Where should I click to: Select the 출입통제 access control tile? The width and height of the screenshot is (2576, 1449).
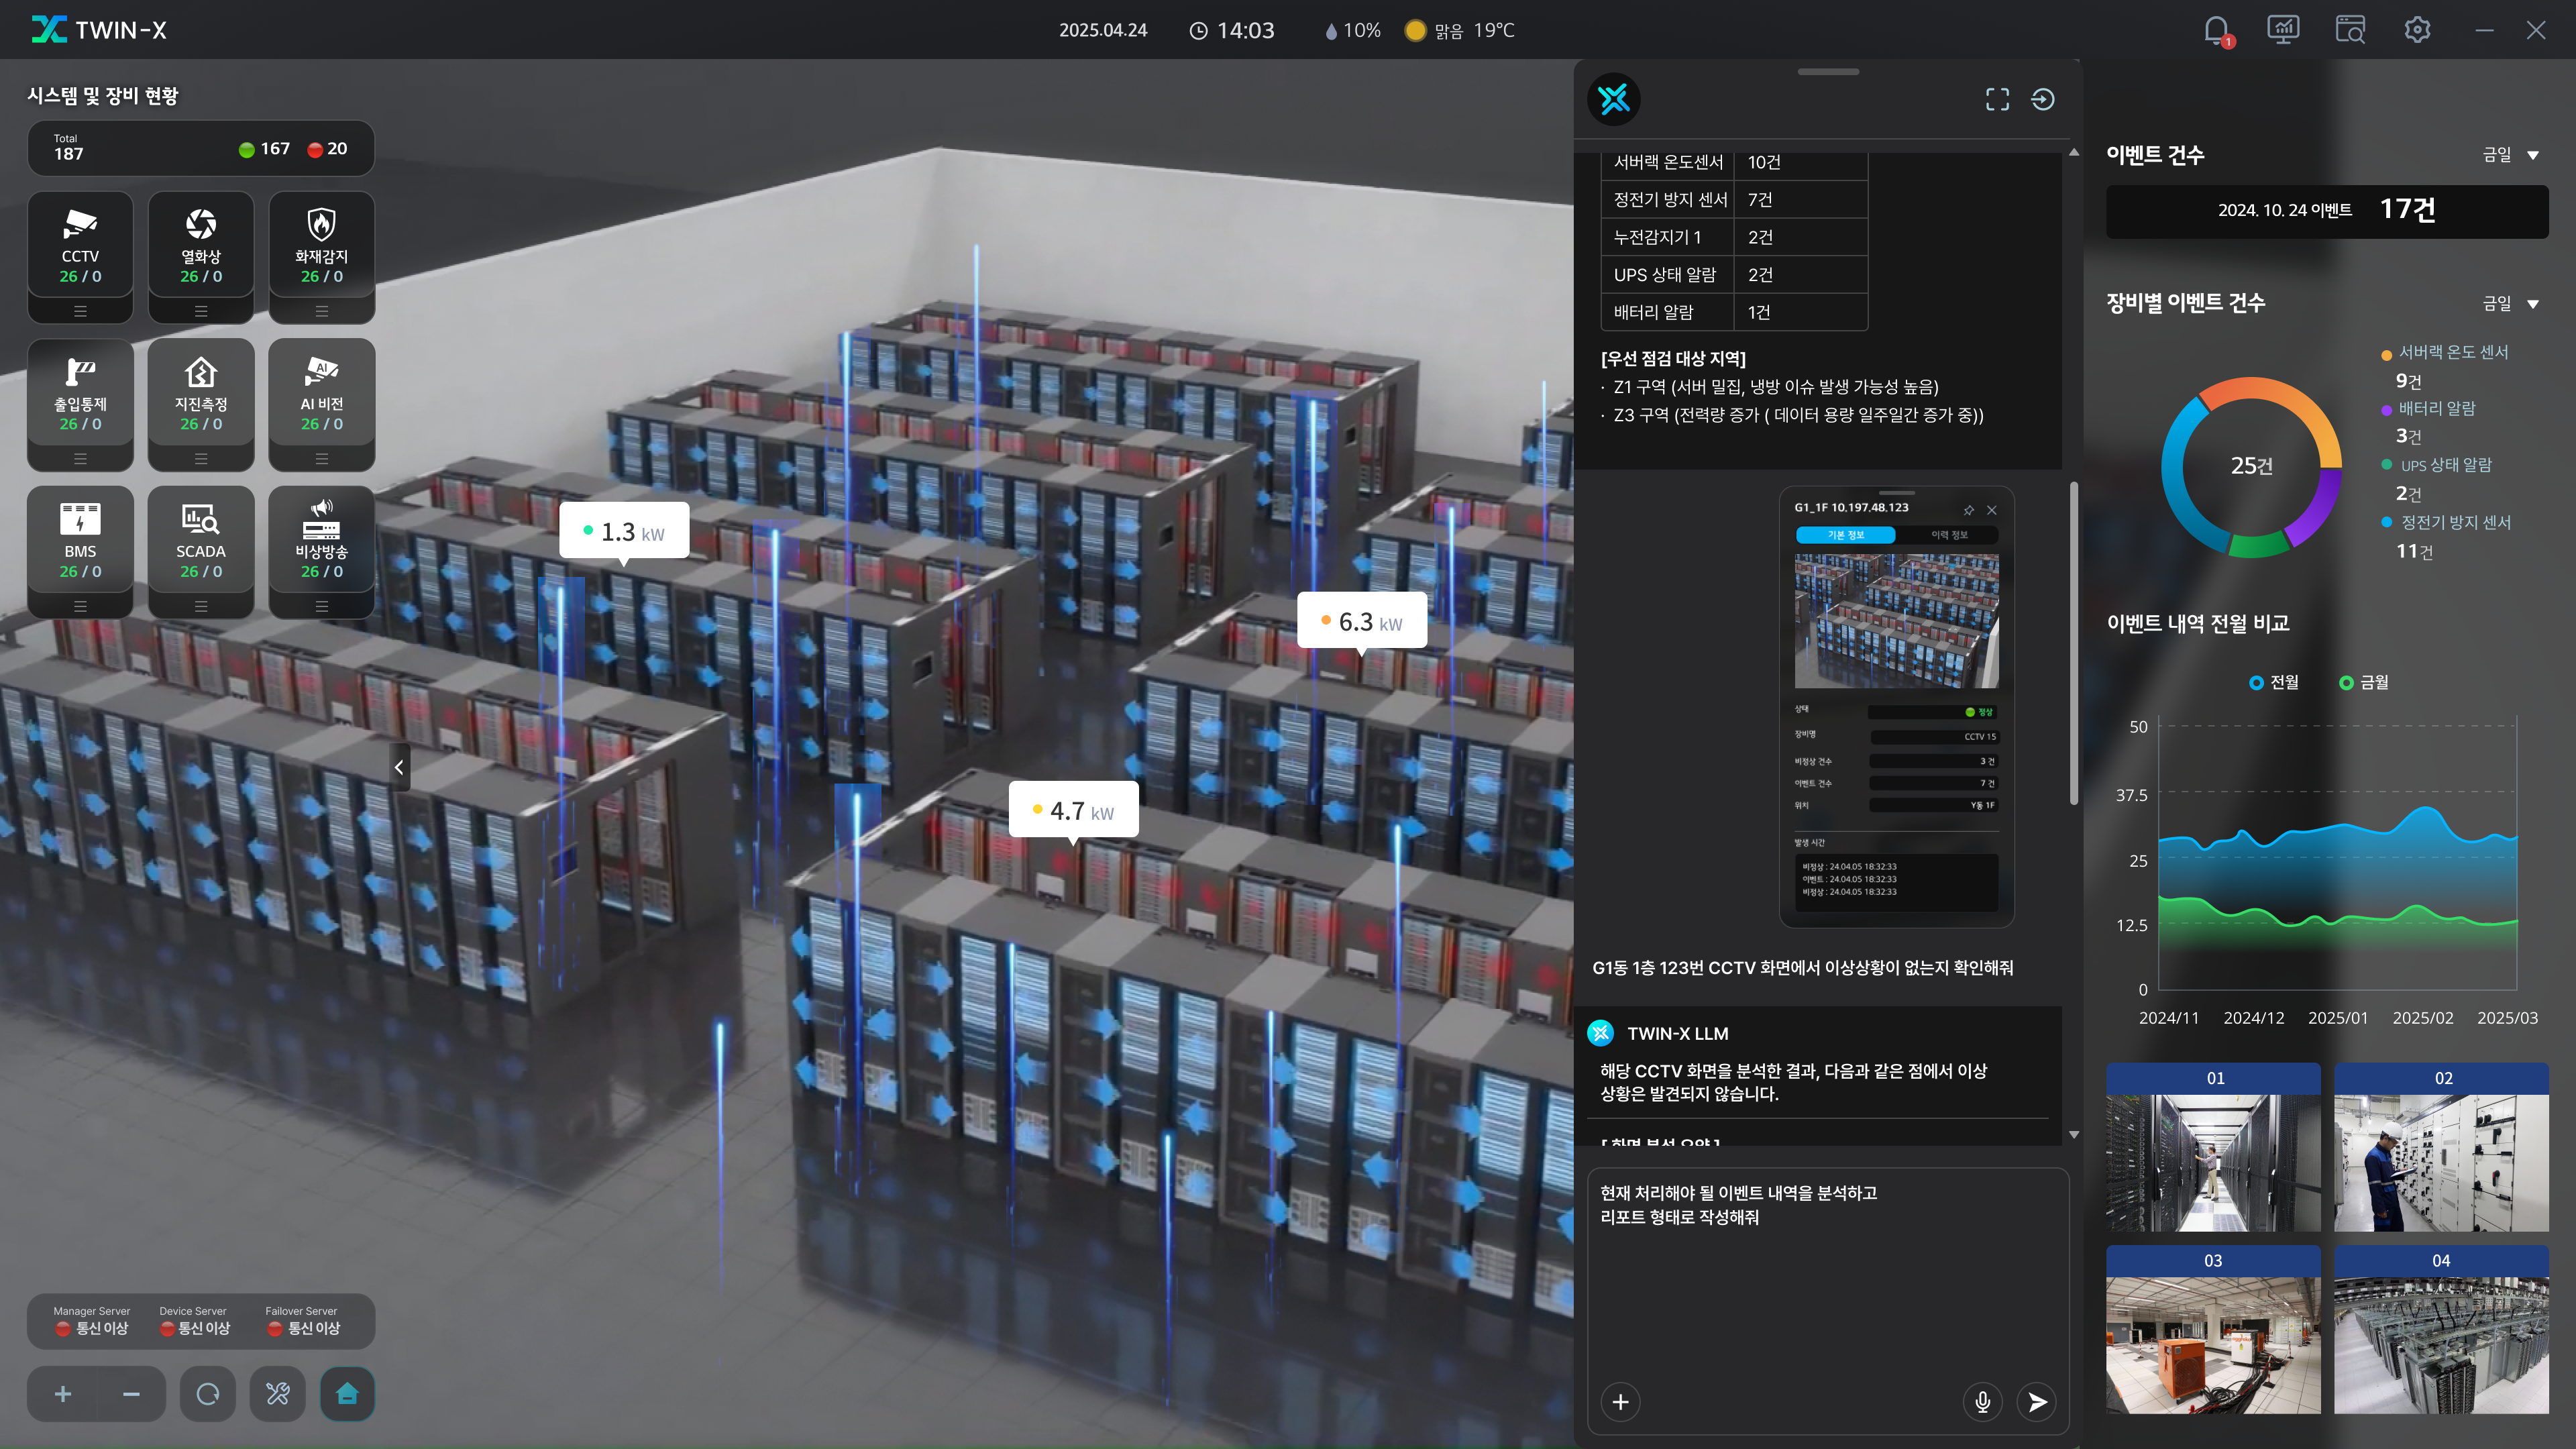(80, 393)
